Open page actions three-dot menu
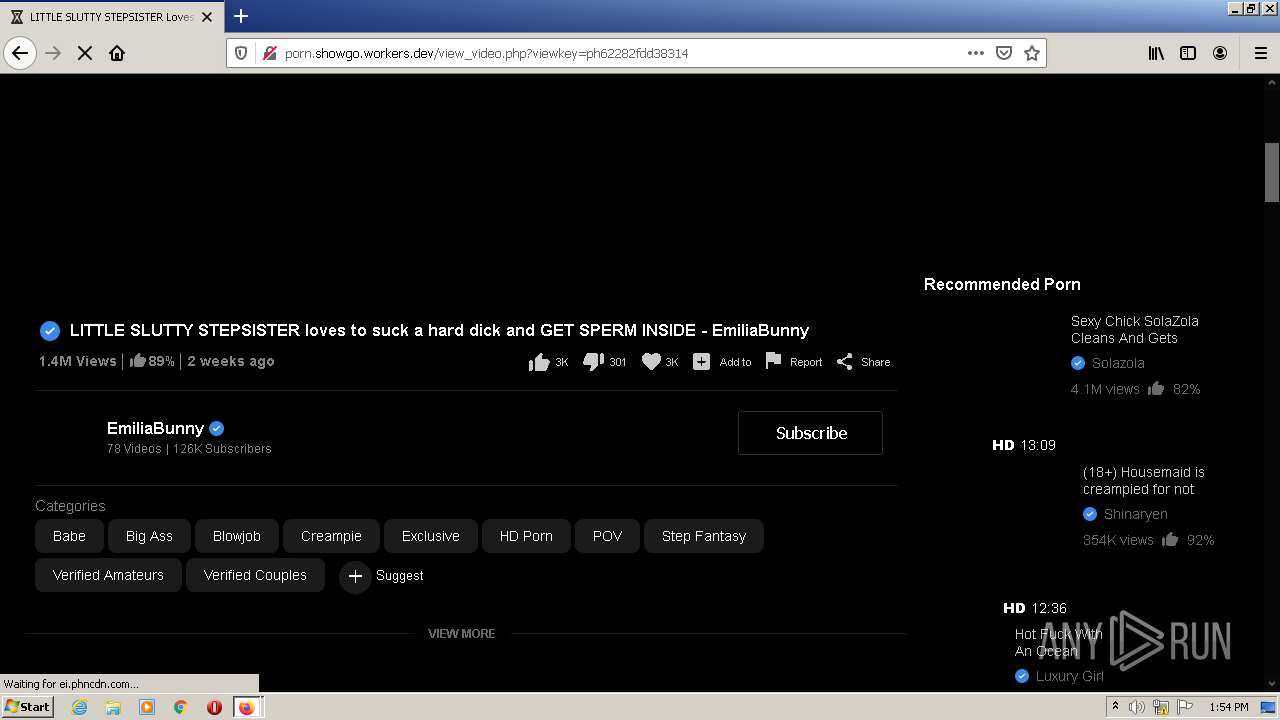Image resolution: width=1280 pixels, height=720 pixels. [976, 53]
